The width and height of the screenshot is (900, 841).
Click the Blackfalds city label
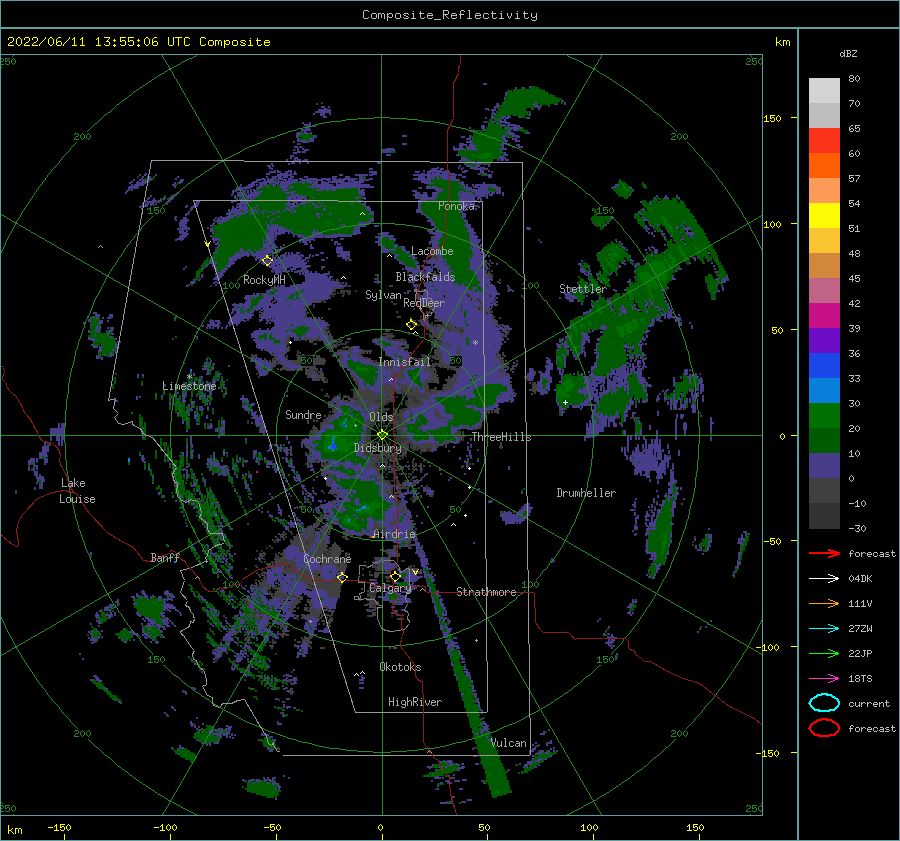pyautogui.click(x=425, y=277)
